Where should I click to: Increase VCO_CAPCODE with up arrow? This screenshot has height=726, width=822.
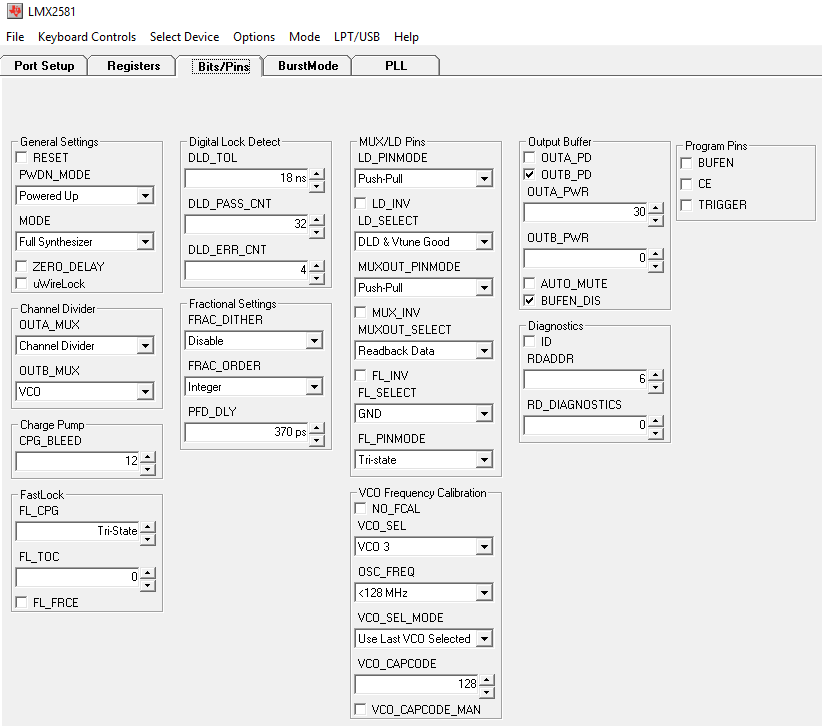[486, 680]
